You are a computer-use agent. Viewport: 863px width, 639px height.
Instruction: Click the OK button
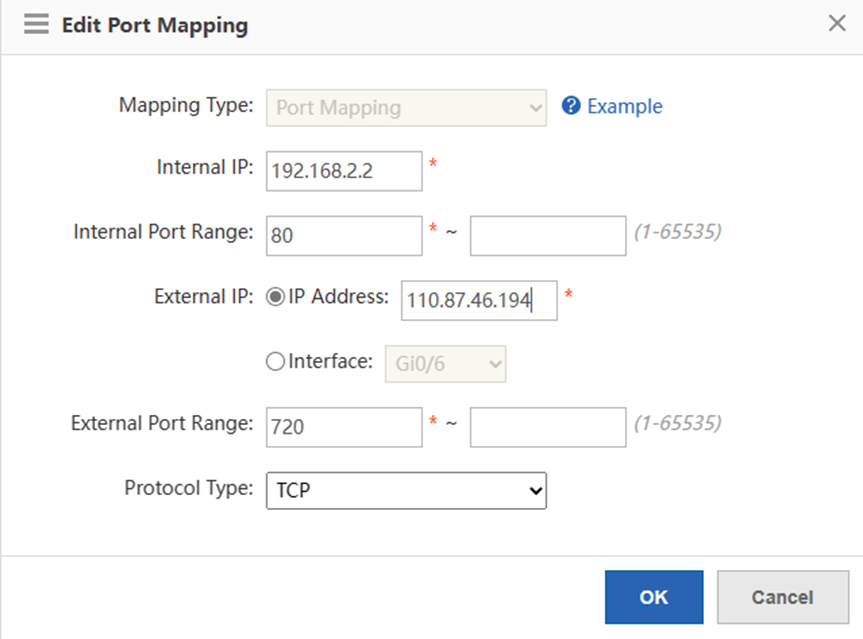[x=654, y=597]
